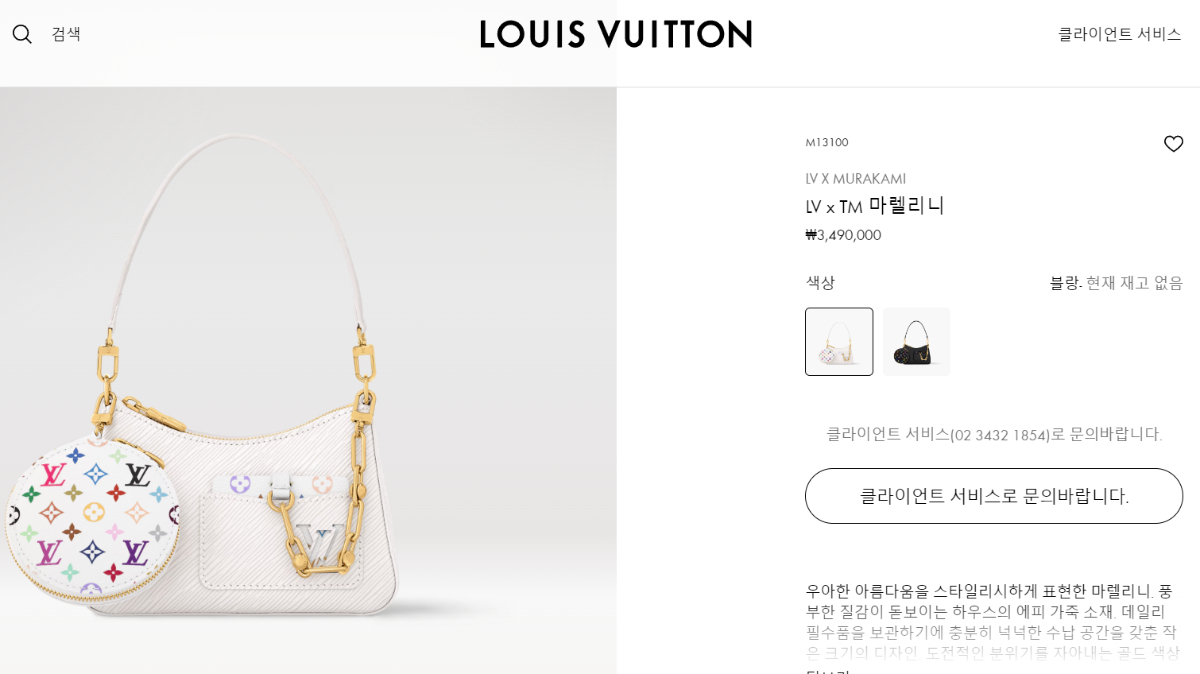This screenshot has height=674, width=1200.
Task: Click the product code M13100
Action: coord(827,143)
